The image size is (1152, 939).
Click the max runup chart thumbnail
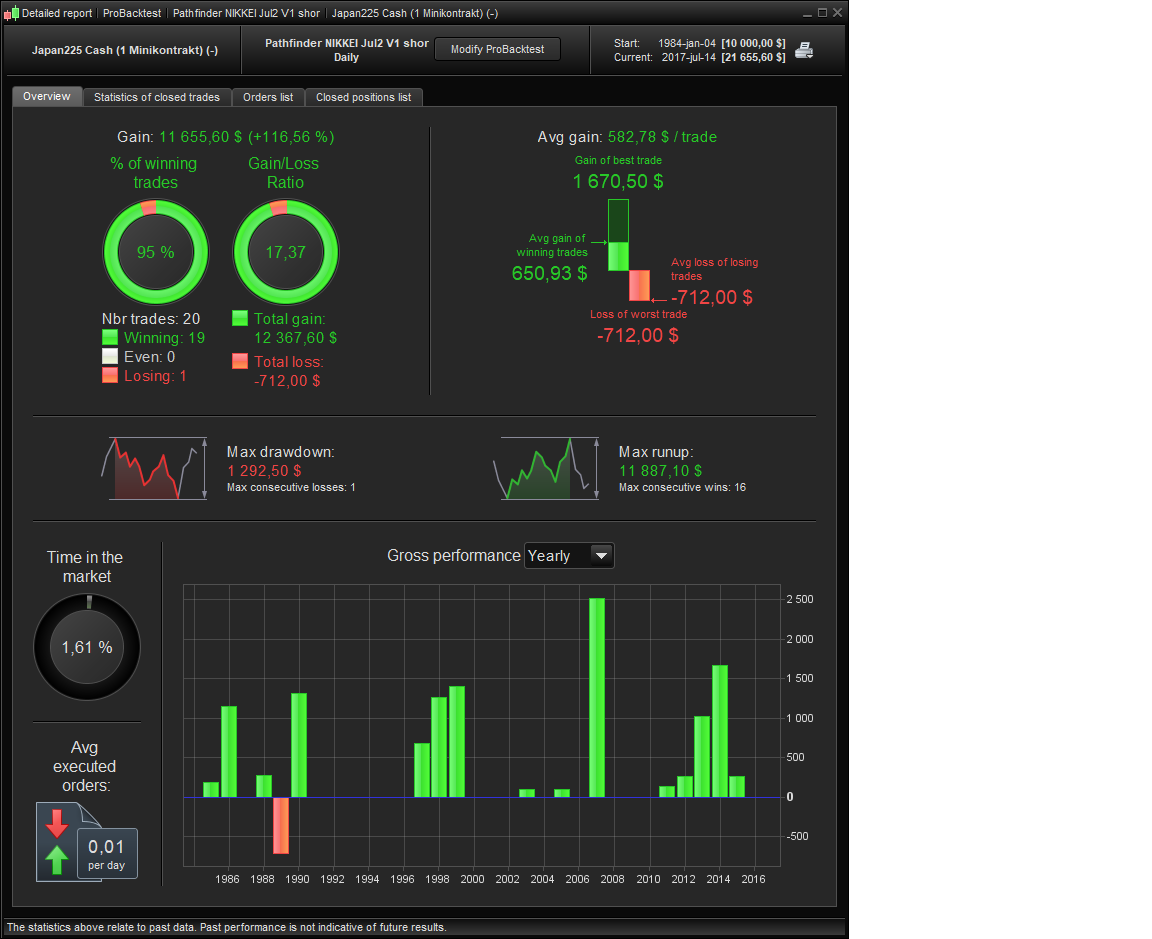pyautogui.click(x=546, y=469)
